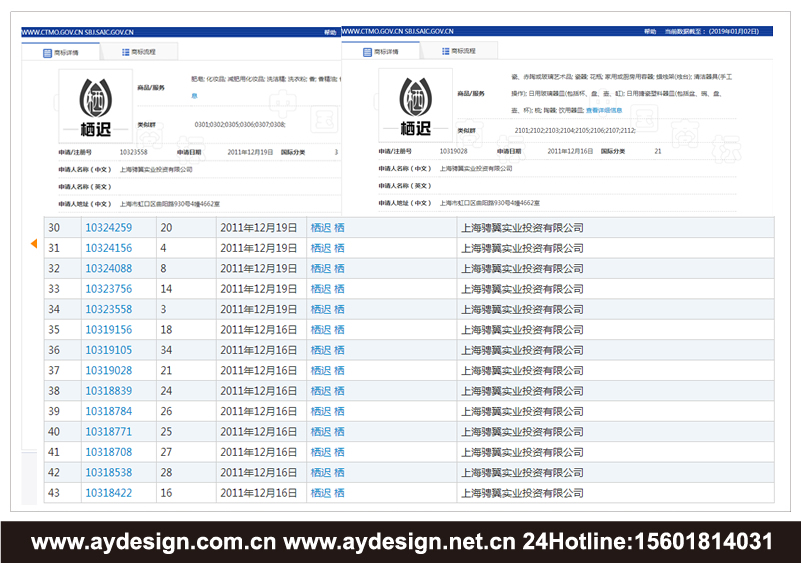Click 帮助 in the left panel header
801x563 pixels.
tap(330, 32)
